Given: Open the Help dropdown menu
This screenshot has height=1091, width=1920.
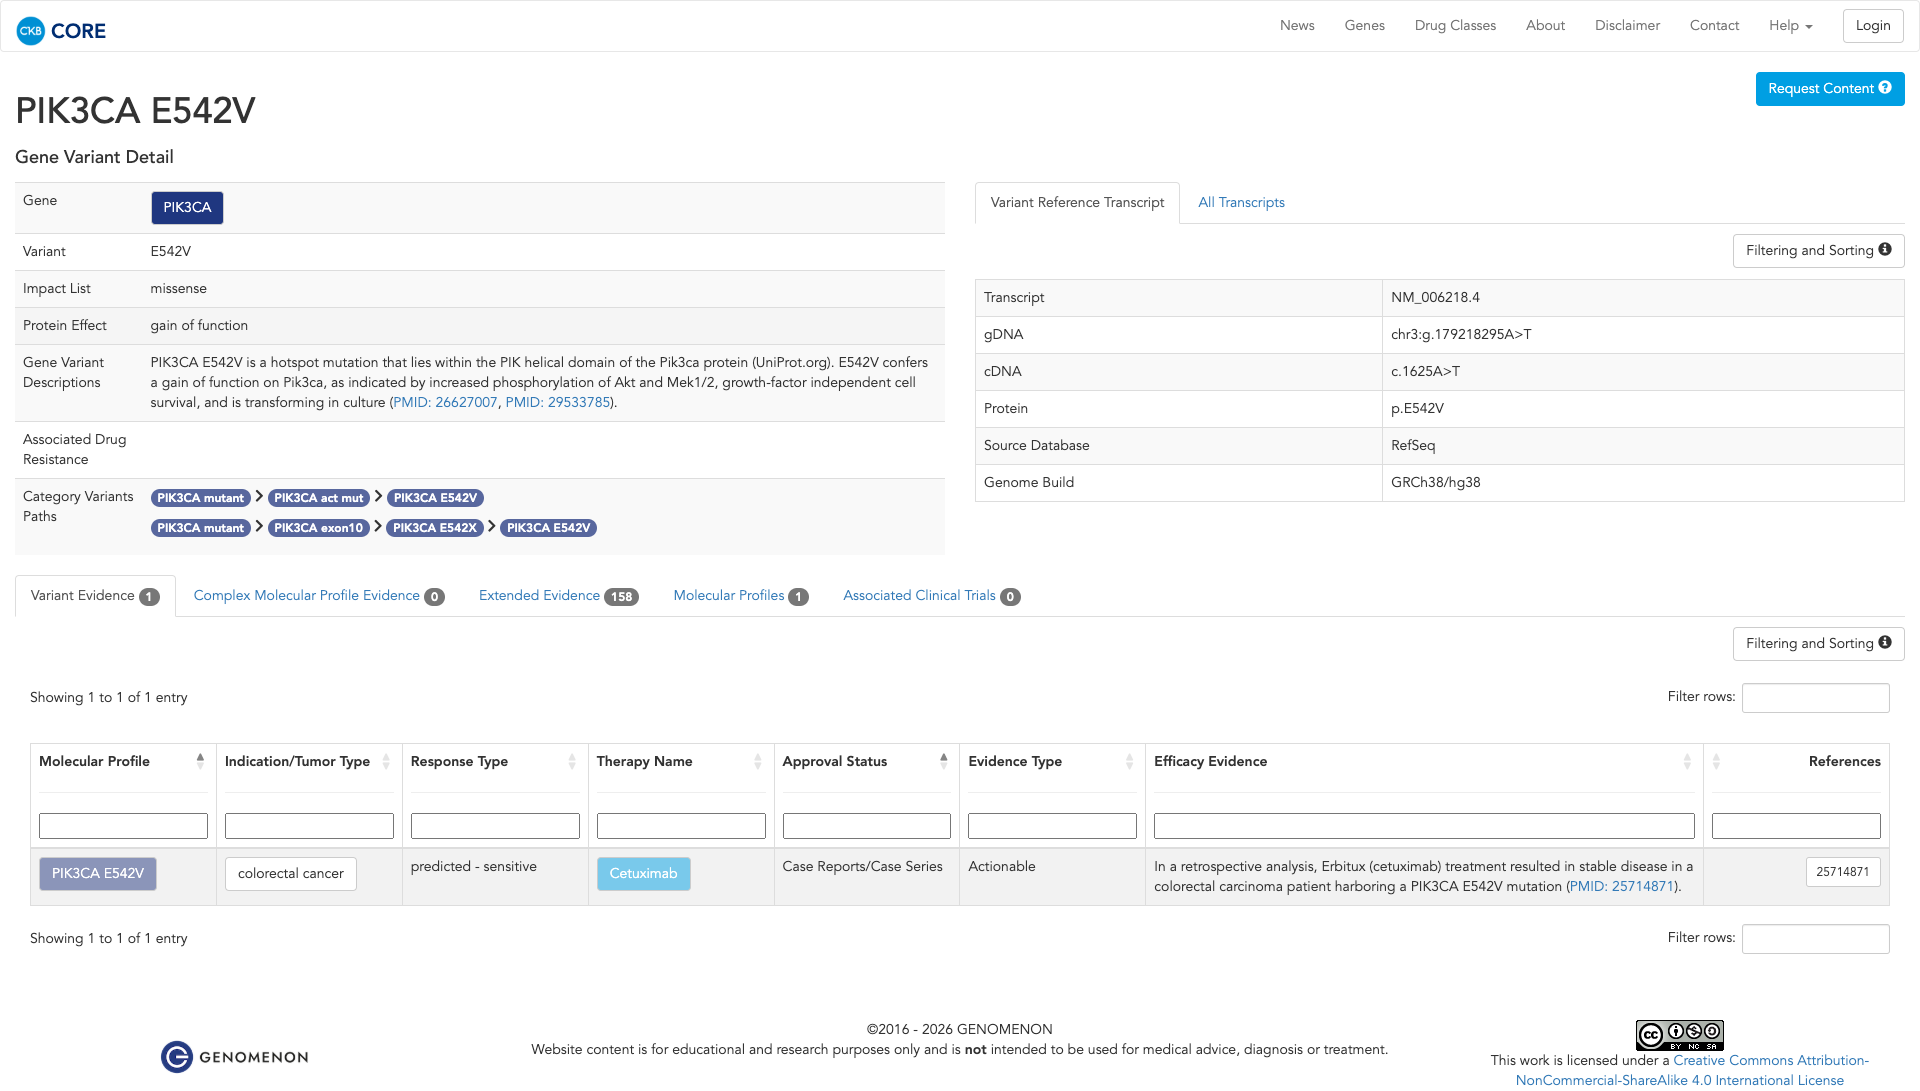Looking at the screenshot, I should coord(1790,26).
